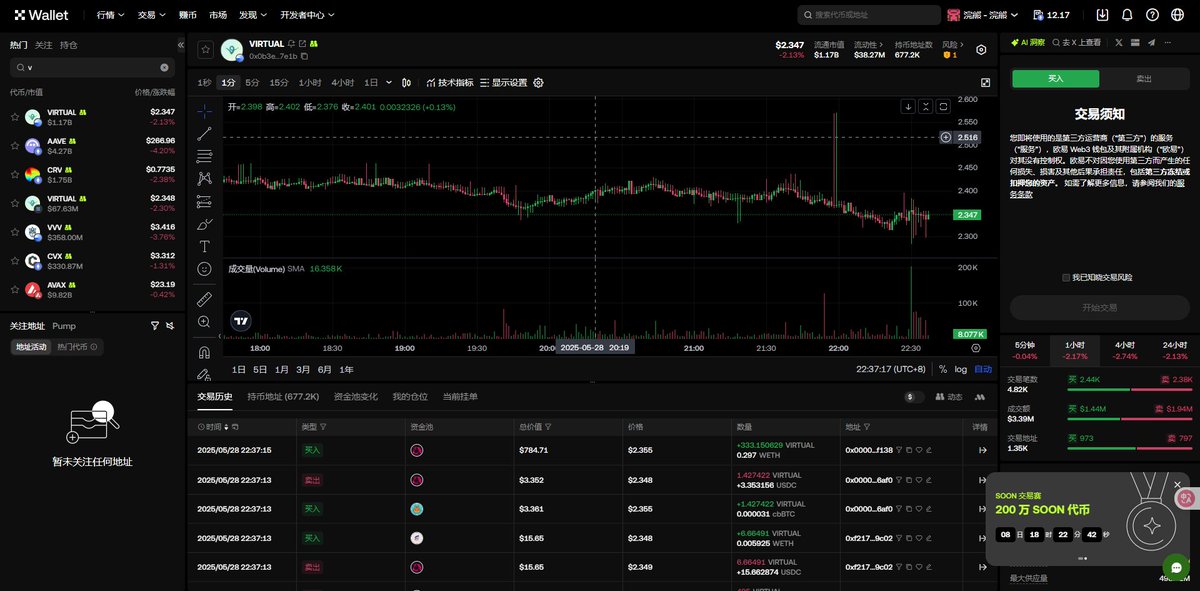Viewport: 1200px width, 591px height.
Task: Open the watchlist address filter icon
Action: 154,326
